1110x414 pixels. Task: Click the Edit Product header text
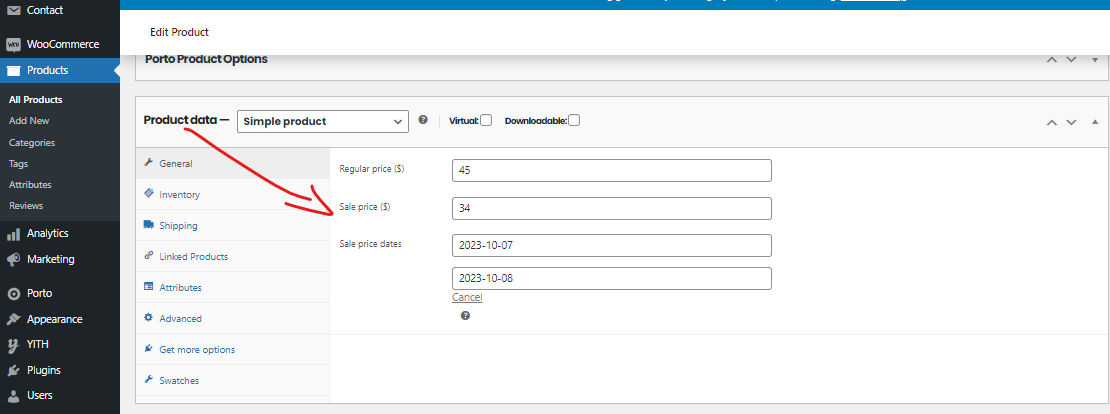[x=179, y=33]
